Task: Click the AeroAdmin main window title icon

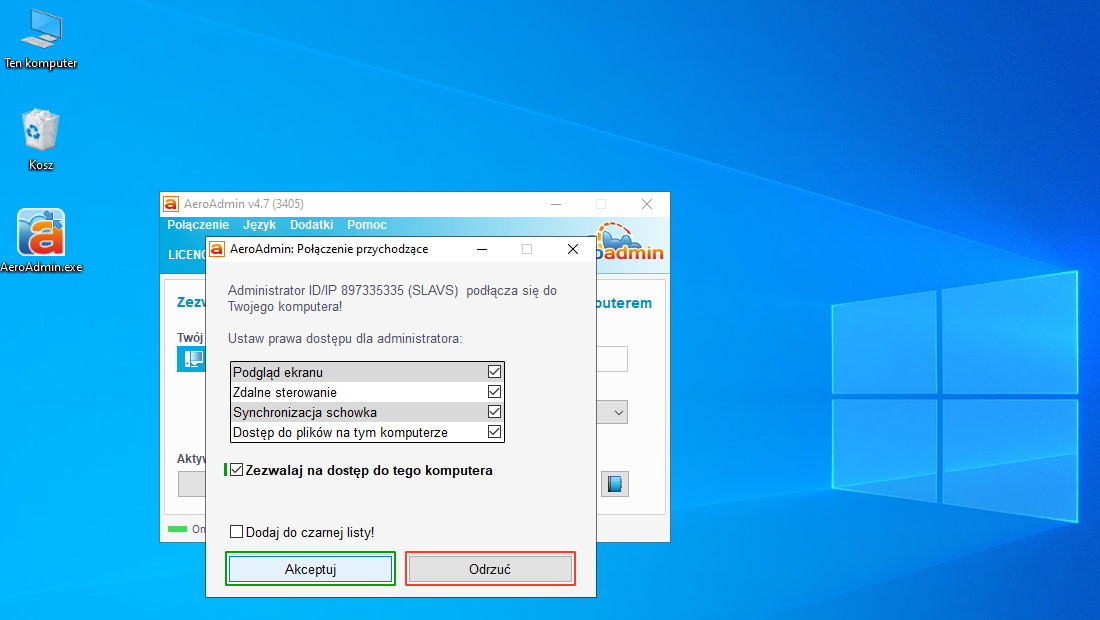Action: point(170,204)
